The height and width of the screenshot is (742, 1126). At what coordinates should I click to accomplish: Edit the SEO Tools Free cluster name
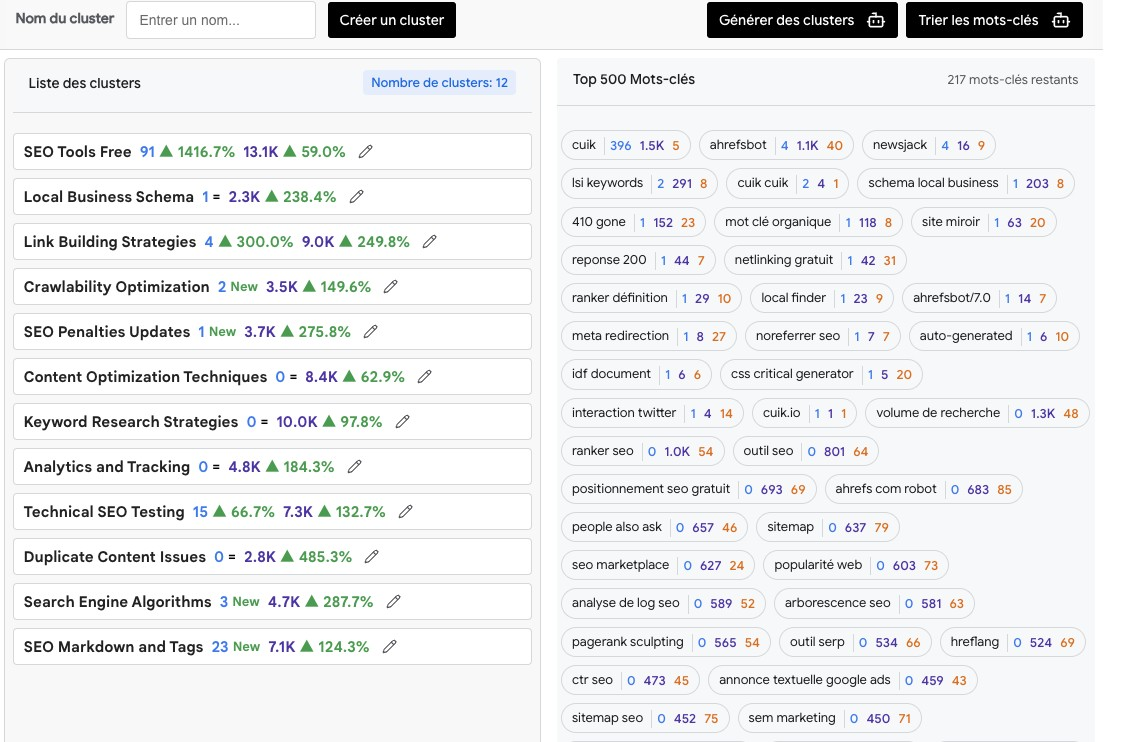click(366, 152)
